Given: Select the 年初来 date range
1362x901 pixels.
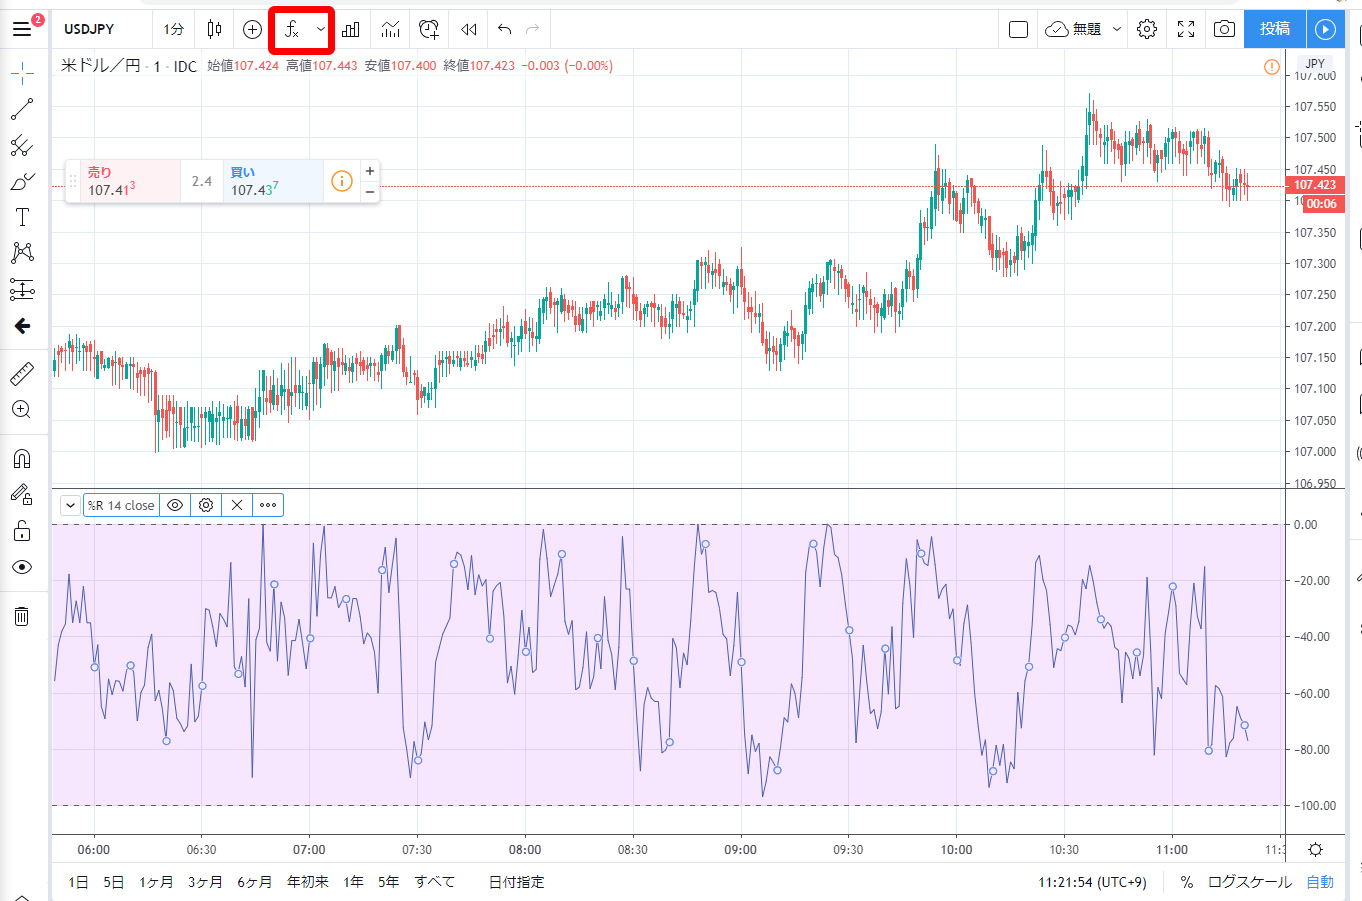Looking at the screenshot, I should tap(307, 882).
